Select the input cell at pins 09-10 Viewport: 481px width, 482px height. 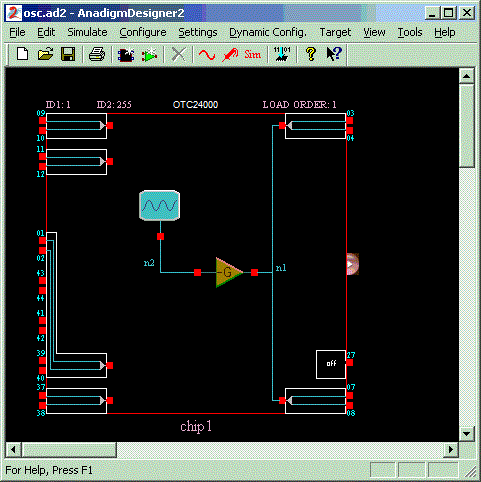[x=76, y=126]
